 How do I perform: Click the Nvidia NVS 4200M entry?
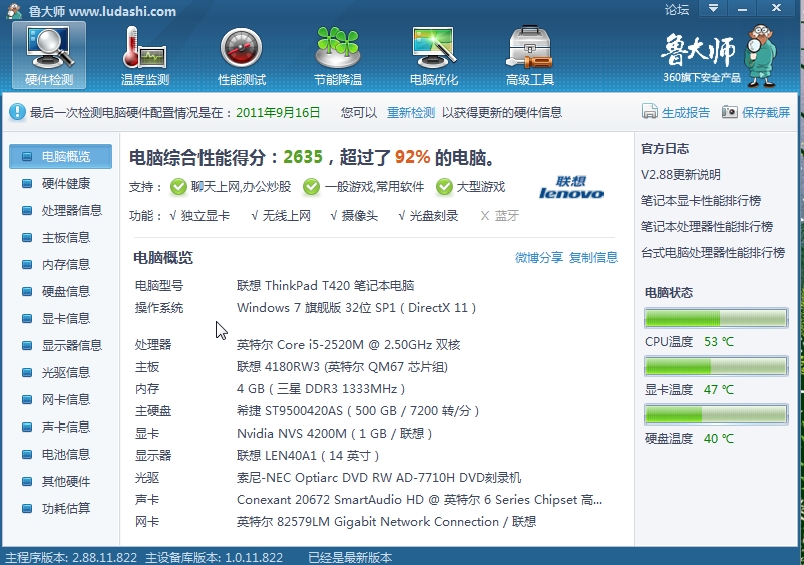334,434
